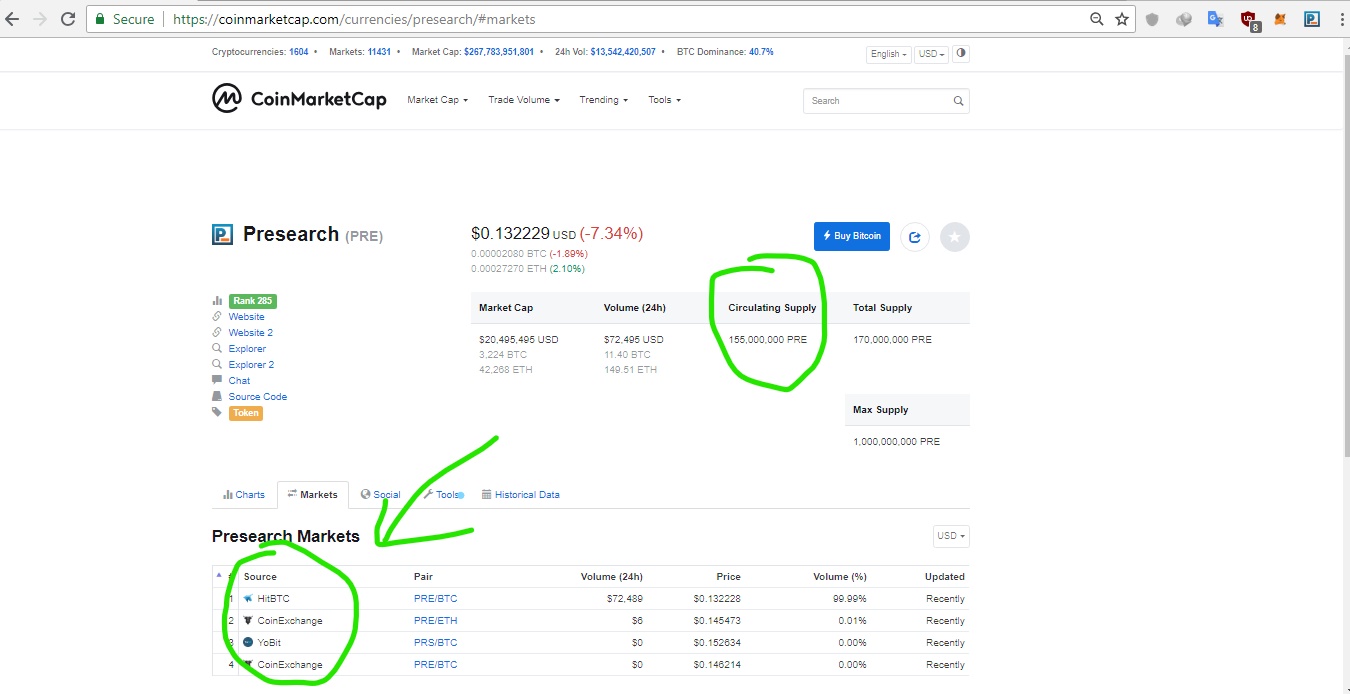This screenshot has width=1350, height=694.
Task: Open the Explorer link
Action: (247, 349)
